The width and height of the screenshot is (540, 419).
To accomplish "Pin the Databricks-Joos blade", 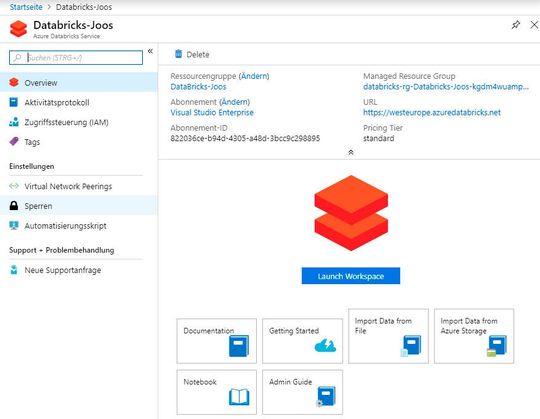I will pos(516,25).
